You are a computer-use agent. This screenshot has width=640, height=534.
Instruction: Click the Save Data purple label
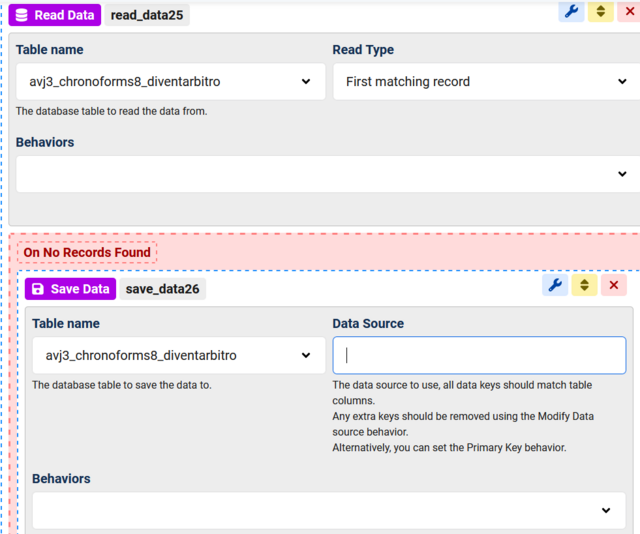pos(71,289)
